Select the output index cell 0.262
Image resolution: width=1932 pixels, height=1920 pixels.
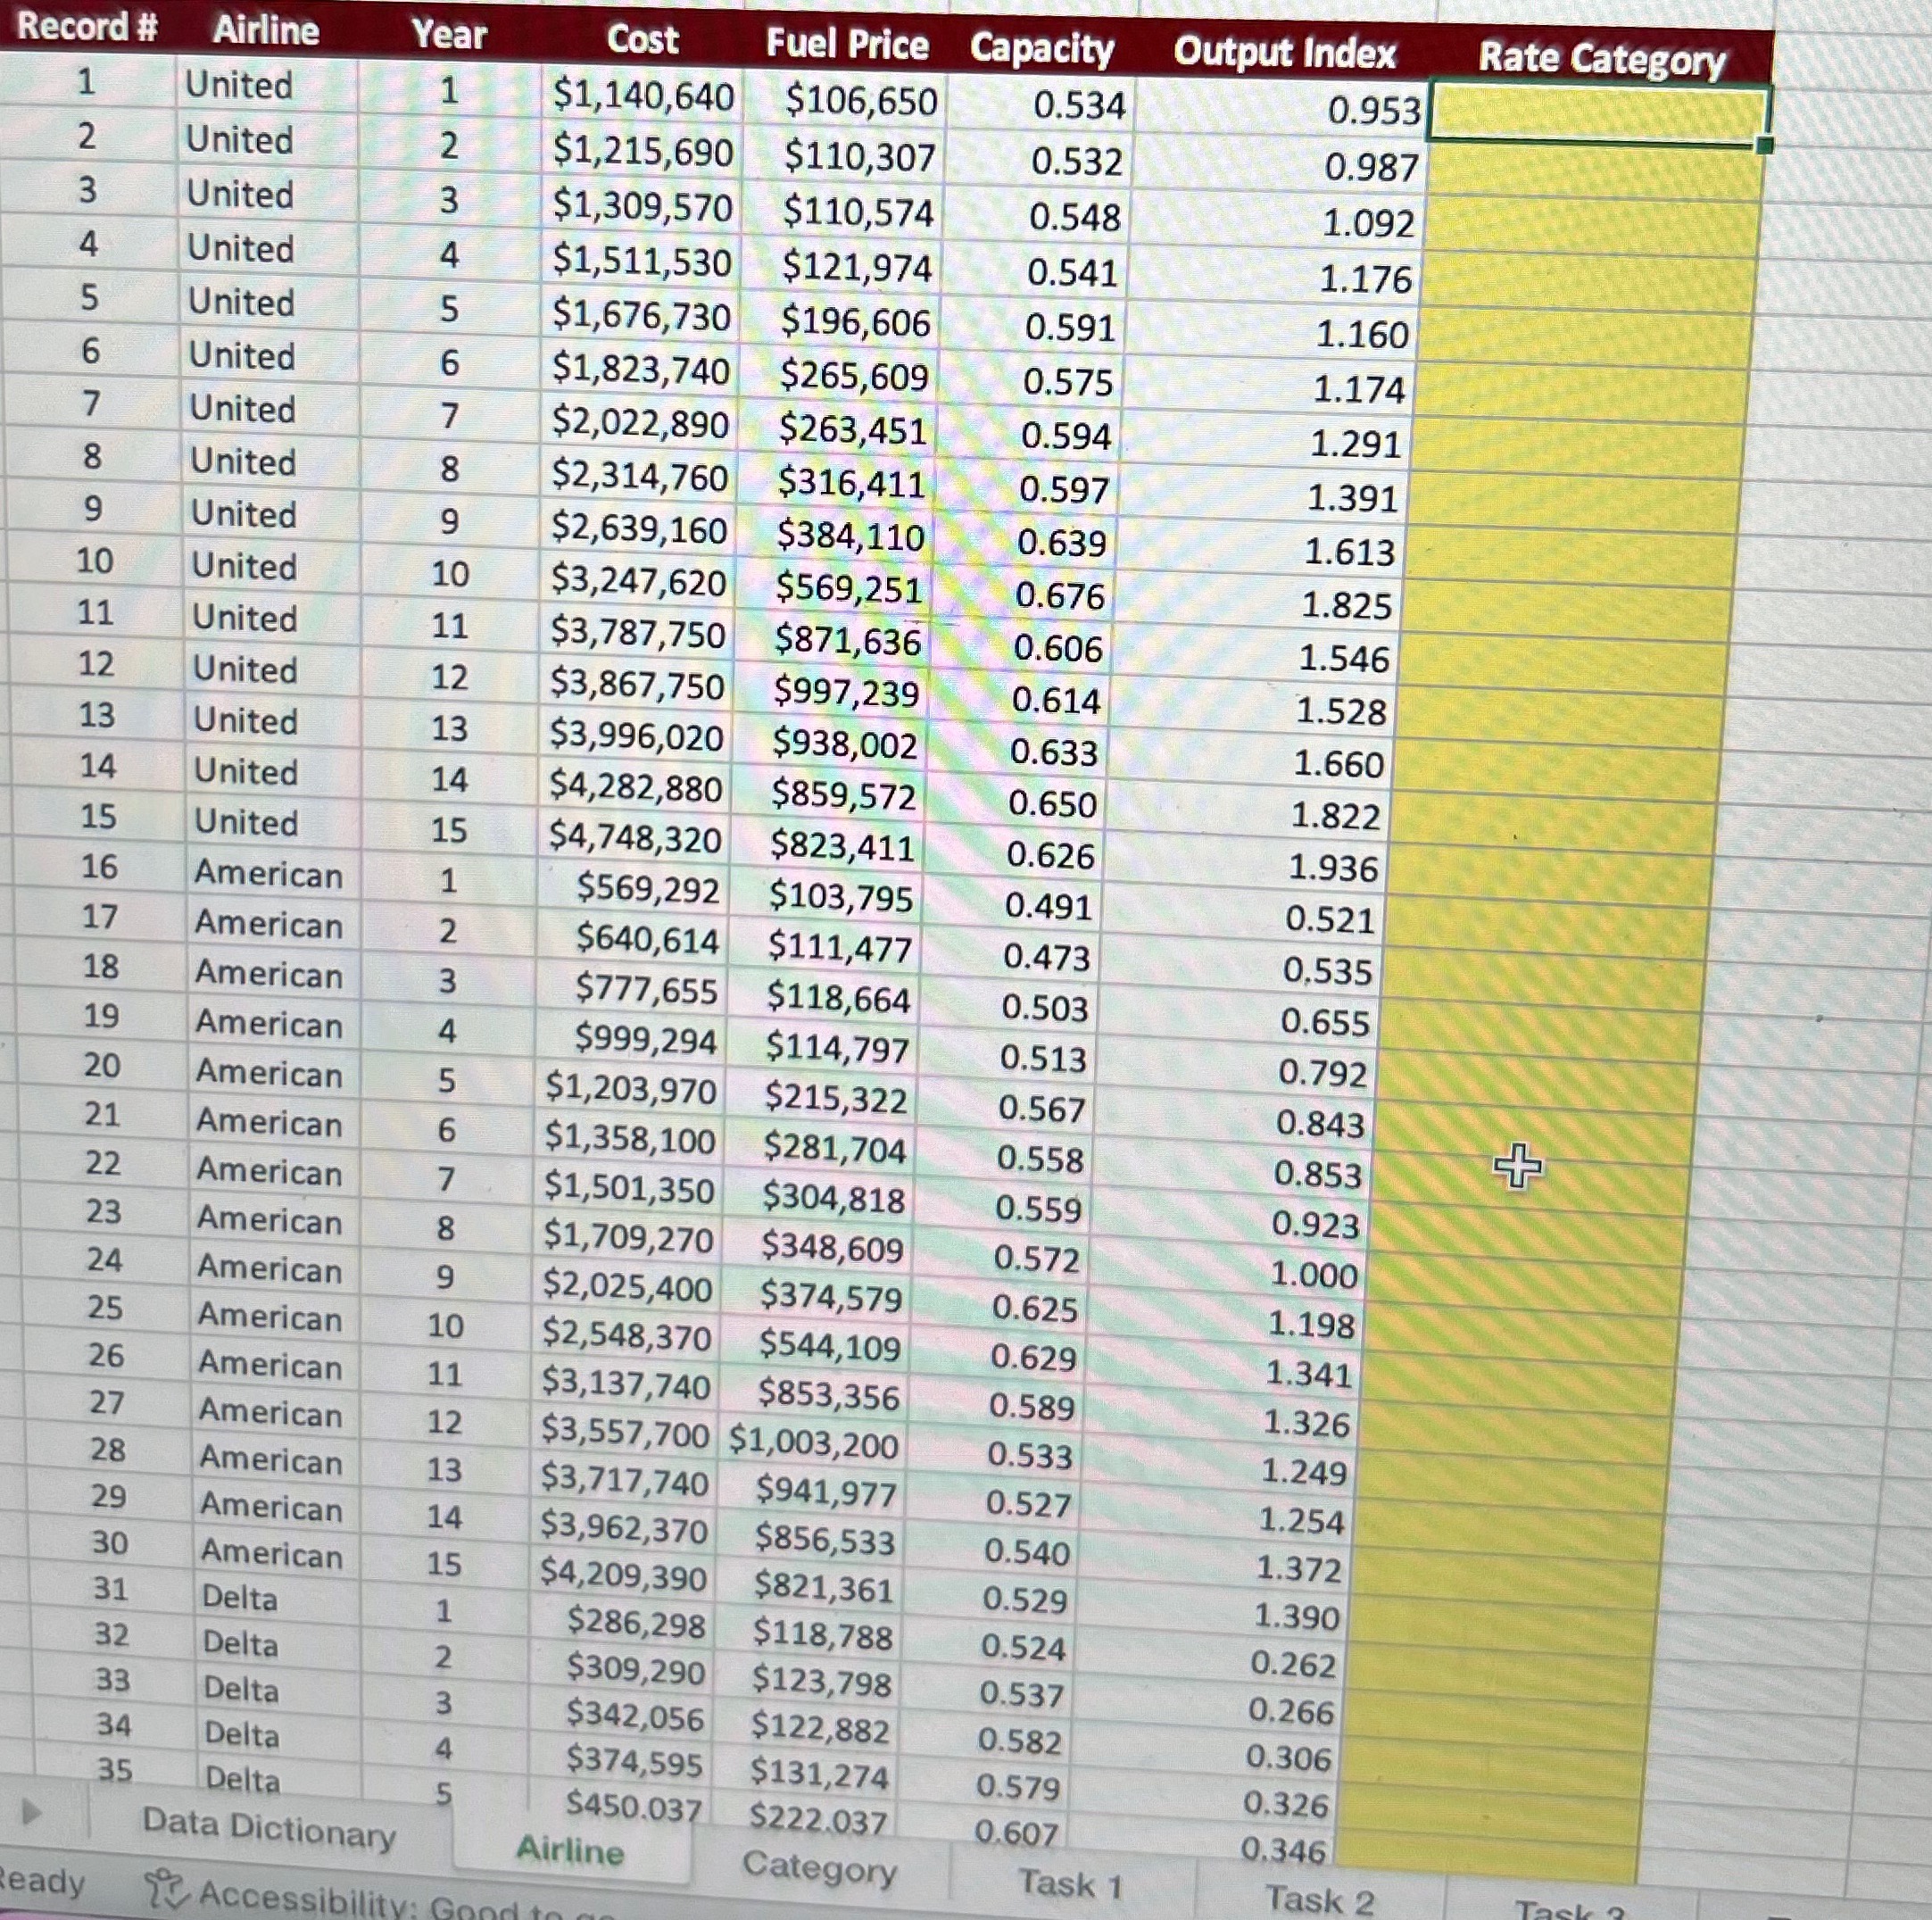point(1293,1664)
